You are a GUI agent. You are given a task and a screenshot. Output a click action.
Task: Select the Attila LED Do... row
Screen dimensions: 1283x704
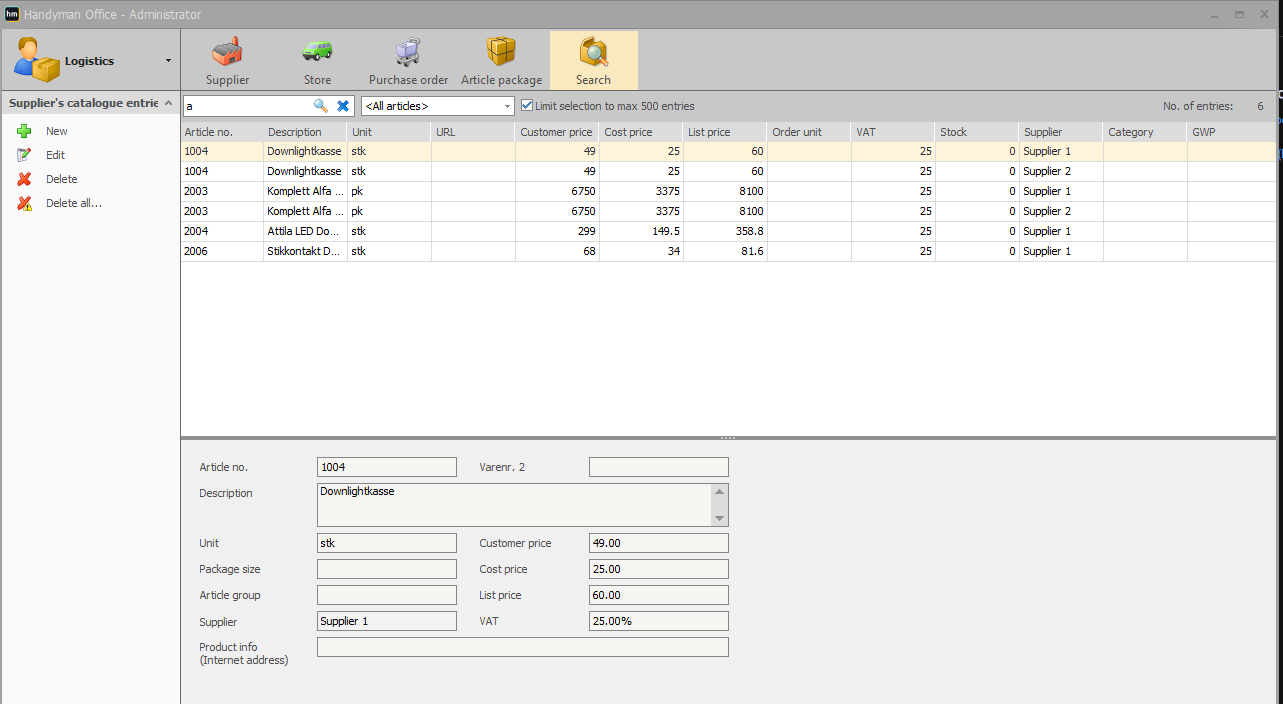coord(728,231)
